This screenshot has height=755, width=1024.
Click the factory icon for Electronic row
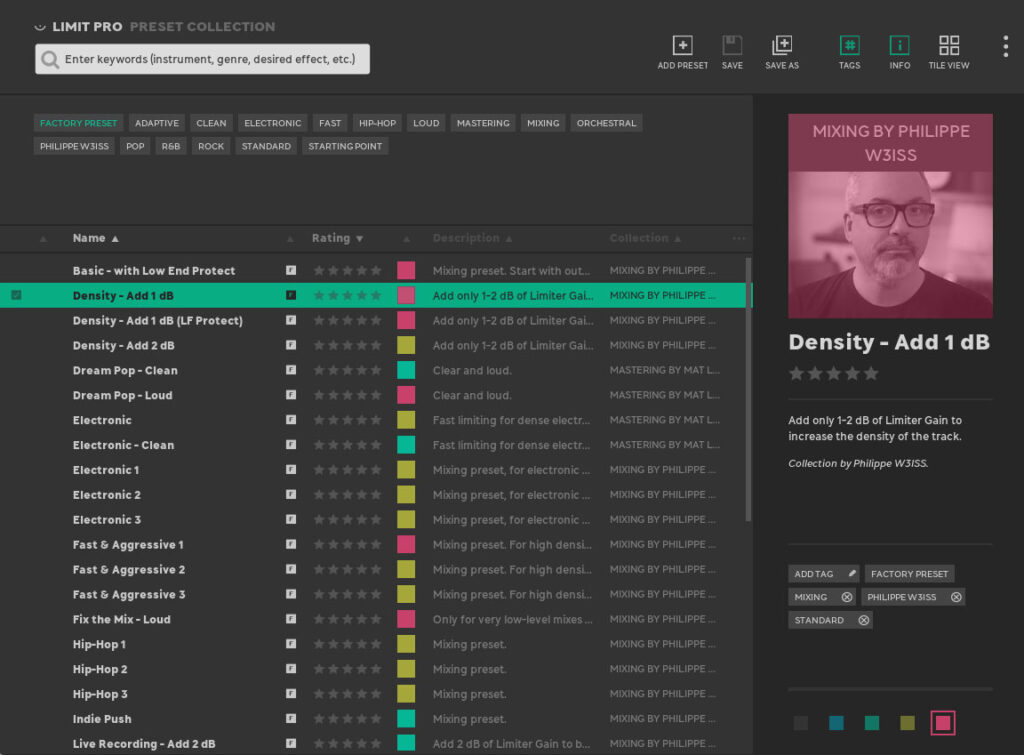coord(291,420)
